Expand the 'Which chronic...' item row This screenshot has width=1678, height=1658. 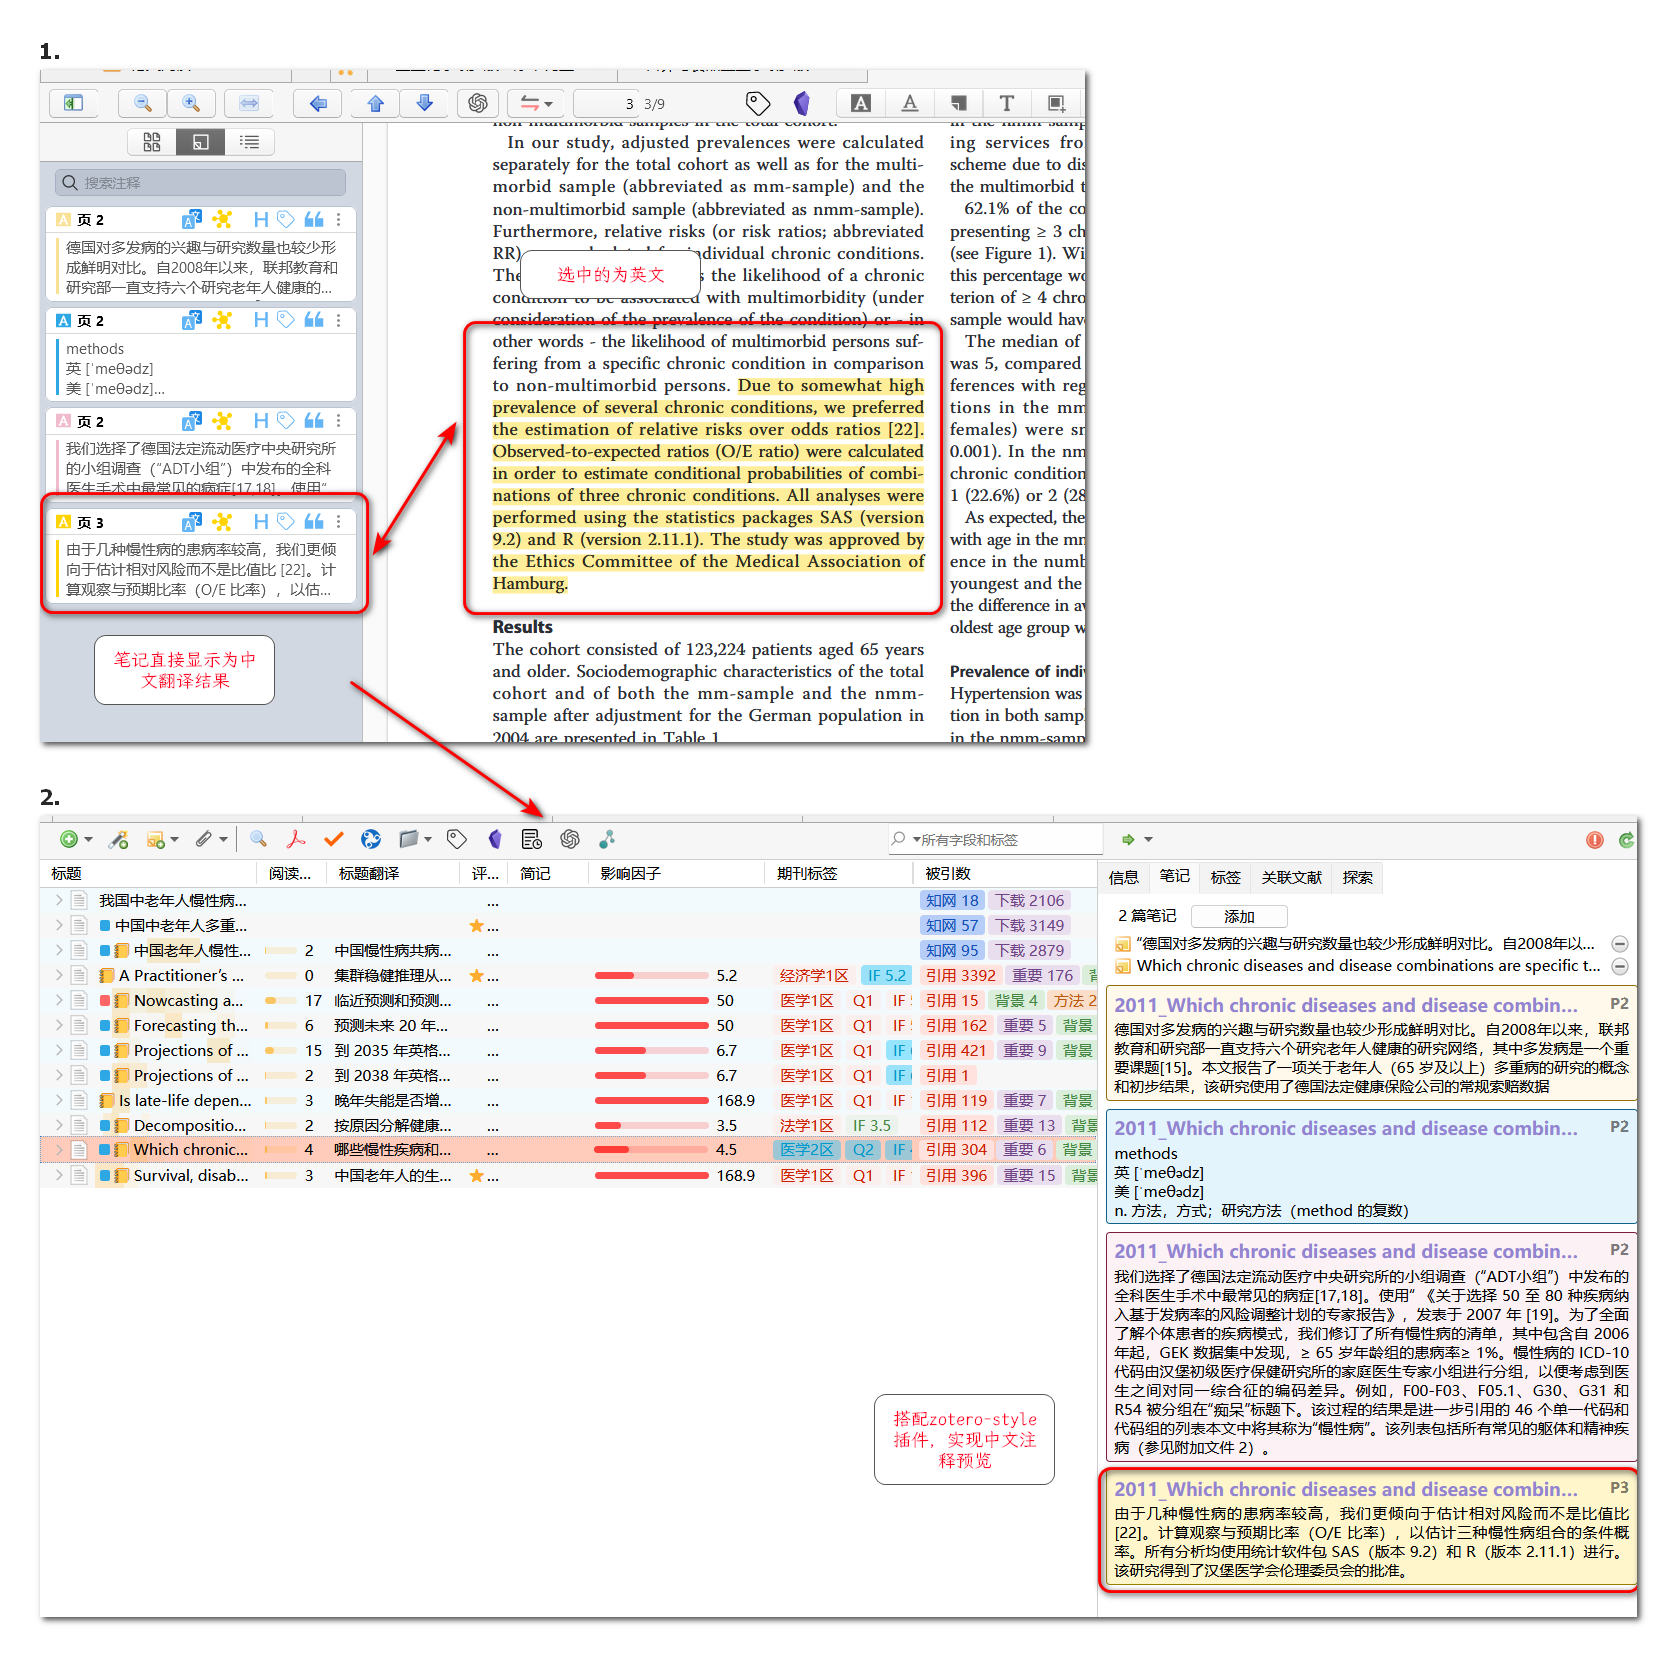pyautogui.click(x=59, y=1150)
